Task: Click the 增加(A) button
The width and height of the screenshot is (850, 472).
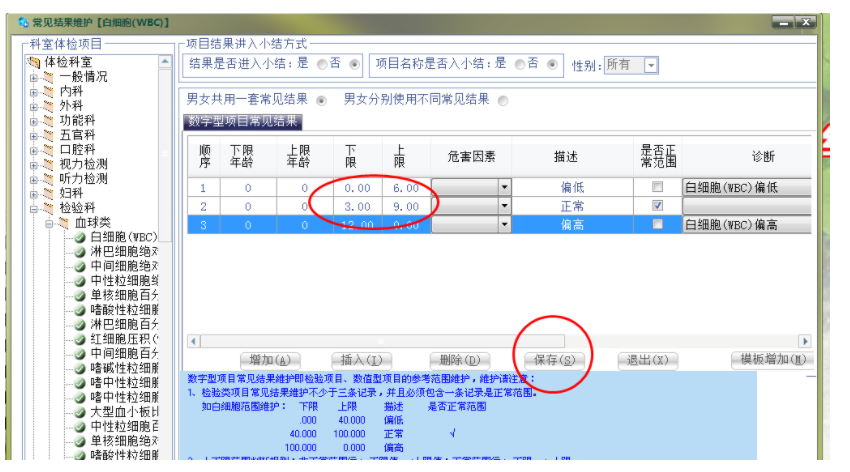Action: tap(270, 360)
